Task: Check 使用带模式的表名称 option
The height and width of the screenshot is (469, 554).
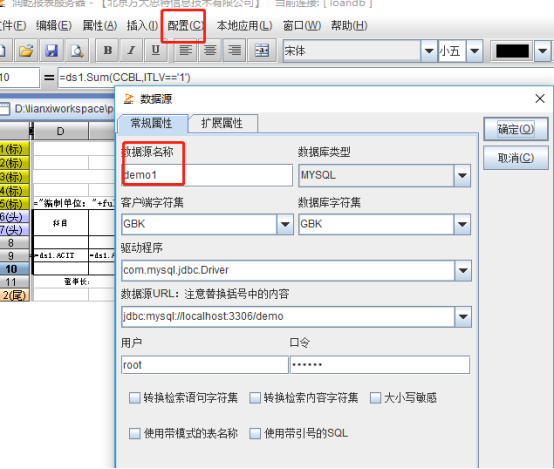Action: click(x=135, y=433)
